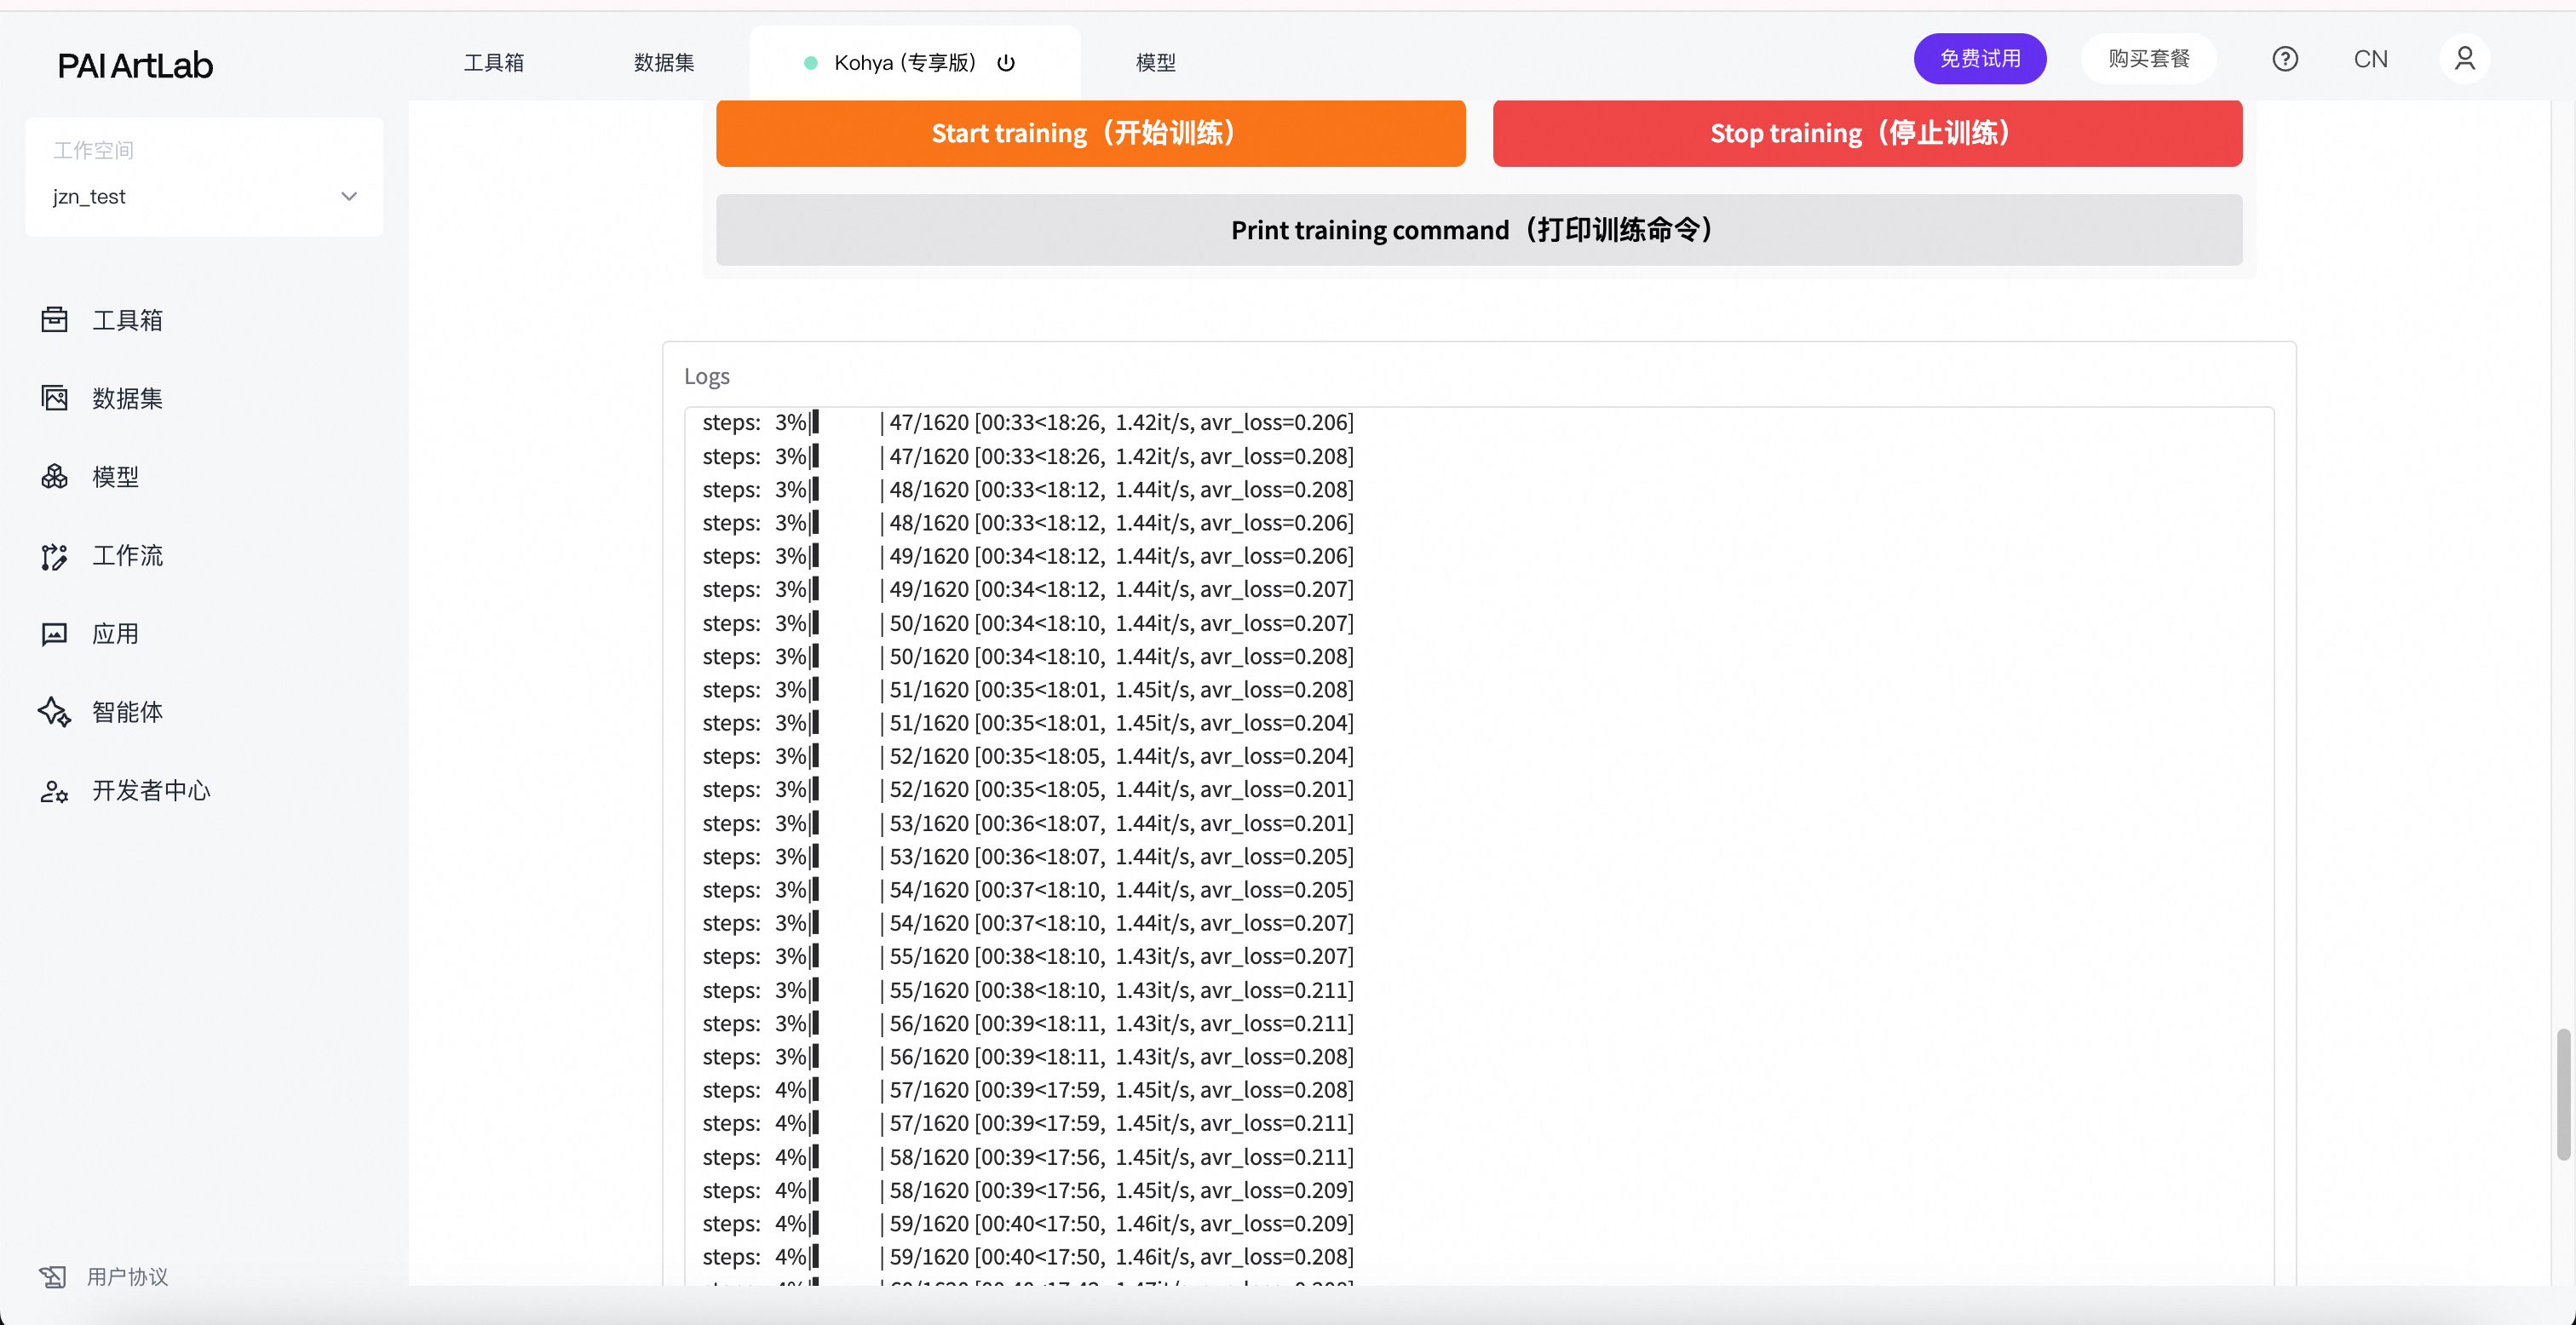Click the page vertical scrollbar thumb
The image size is (2576, 1325).
pyautogui.click(x=2562, y=1094)
